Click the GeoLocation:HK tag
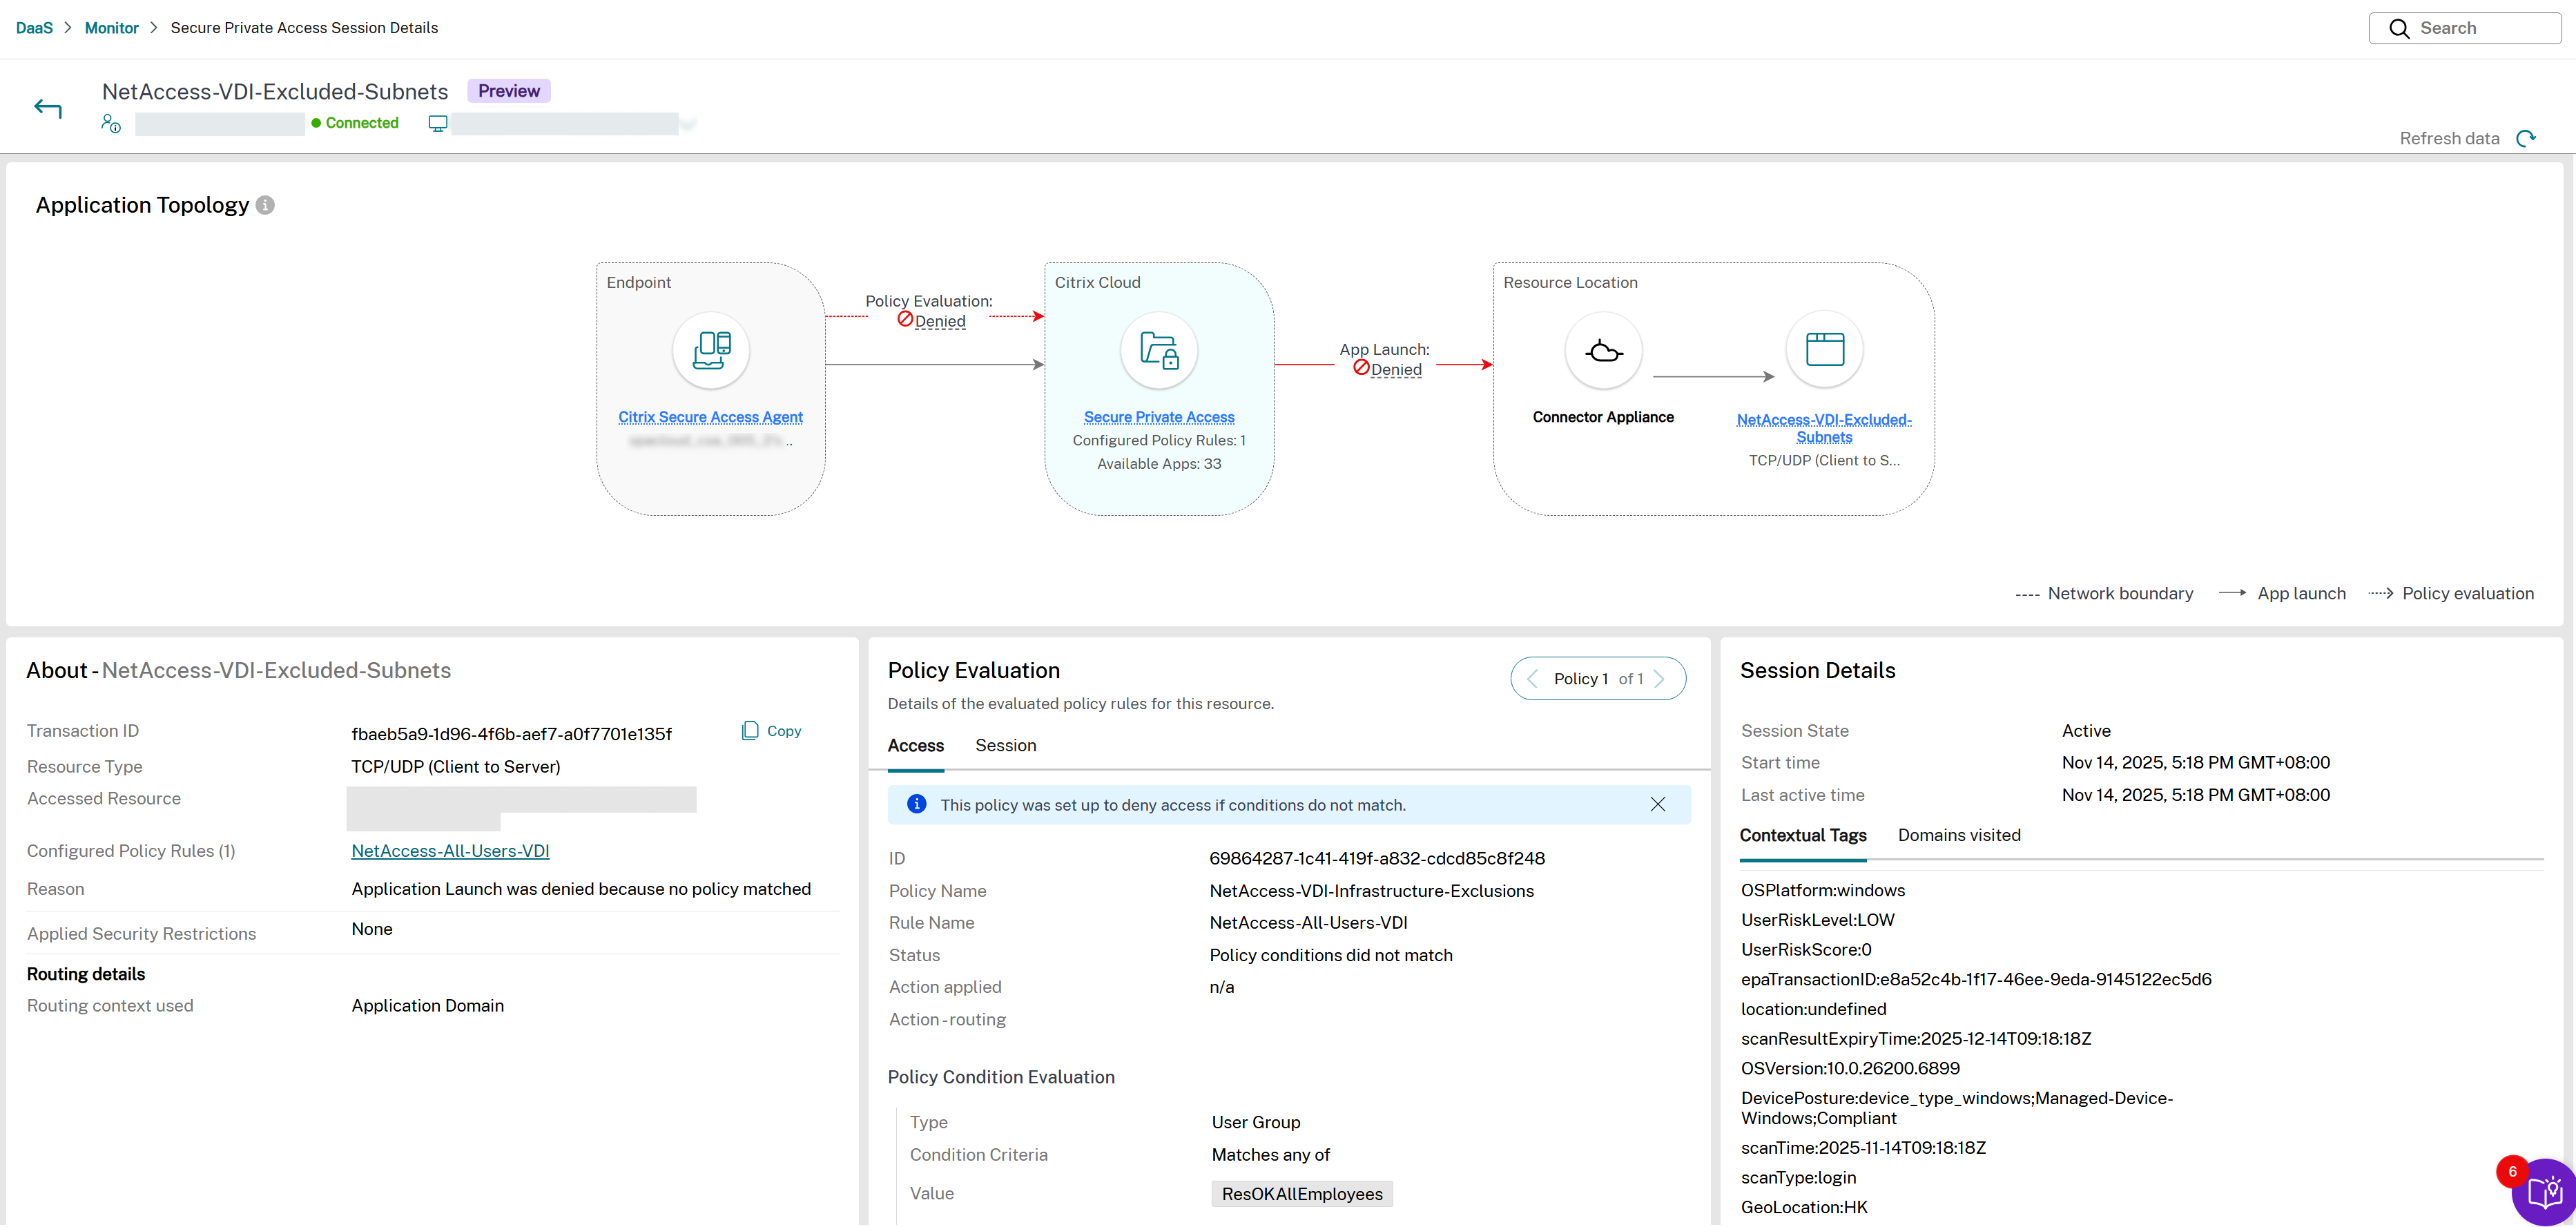Image resolution: width=2576 pixels, height=1227 pixels. 1803,1208
